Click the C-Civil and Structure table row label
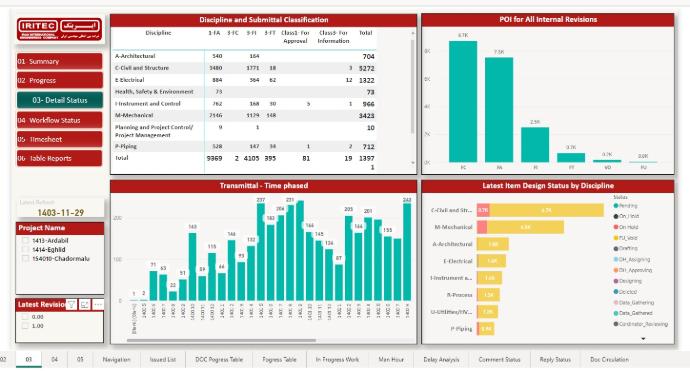The height and width of the screenshot is (371, 690). [x=142, y=68]
